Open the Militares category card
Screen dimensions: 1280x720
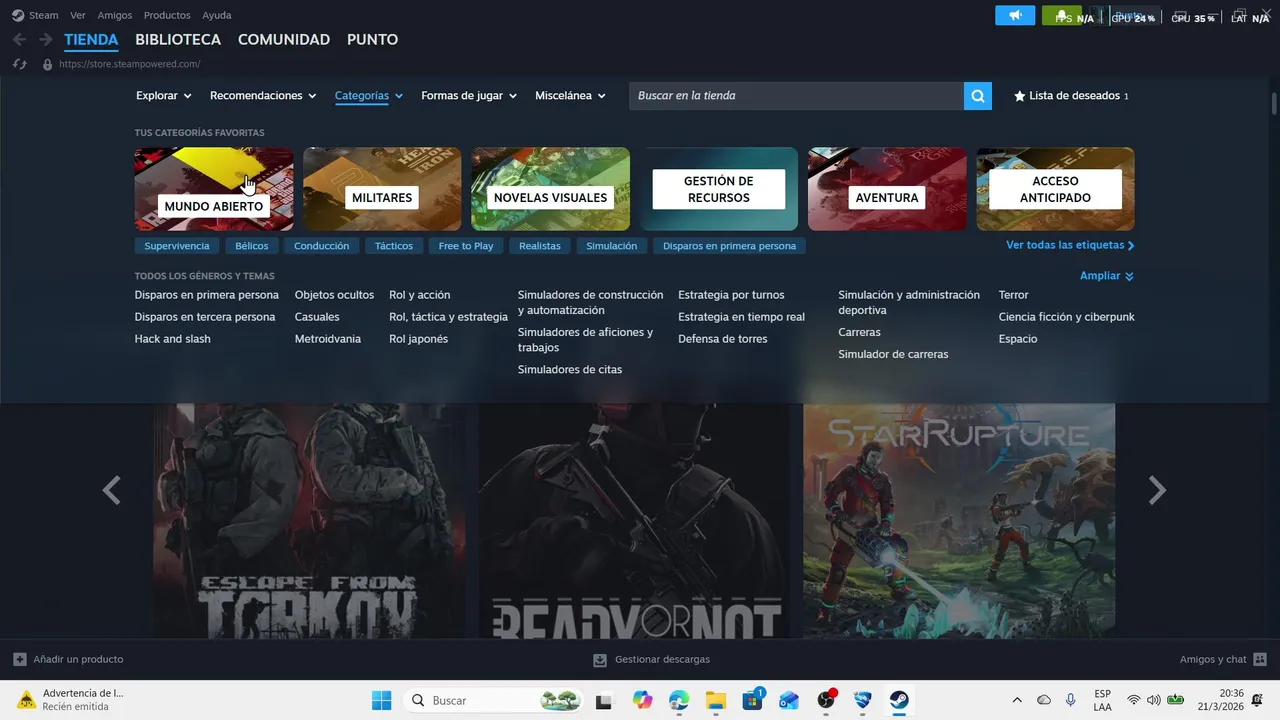point(382,189)
